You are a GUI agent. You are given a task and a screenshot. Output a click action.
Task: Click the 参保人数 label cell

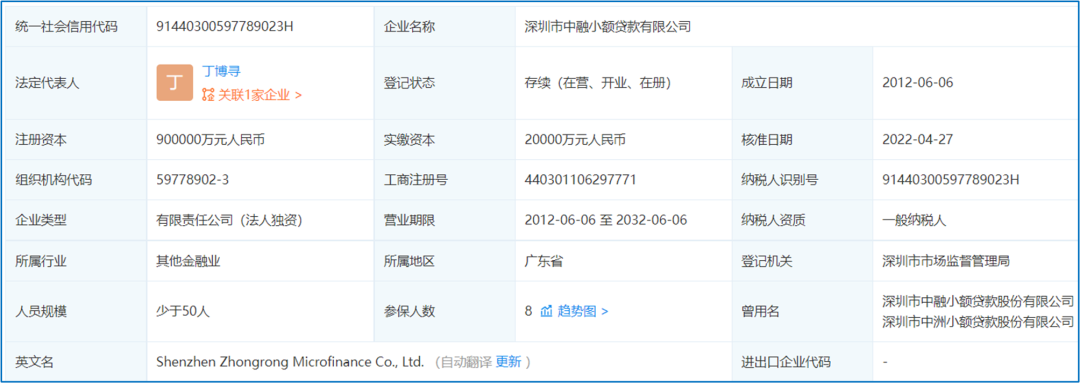pyautogui.click(x=445, y=311)
